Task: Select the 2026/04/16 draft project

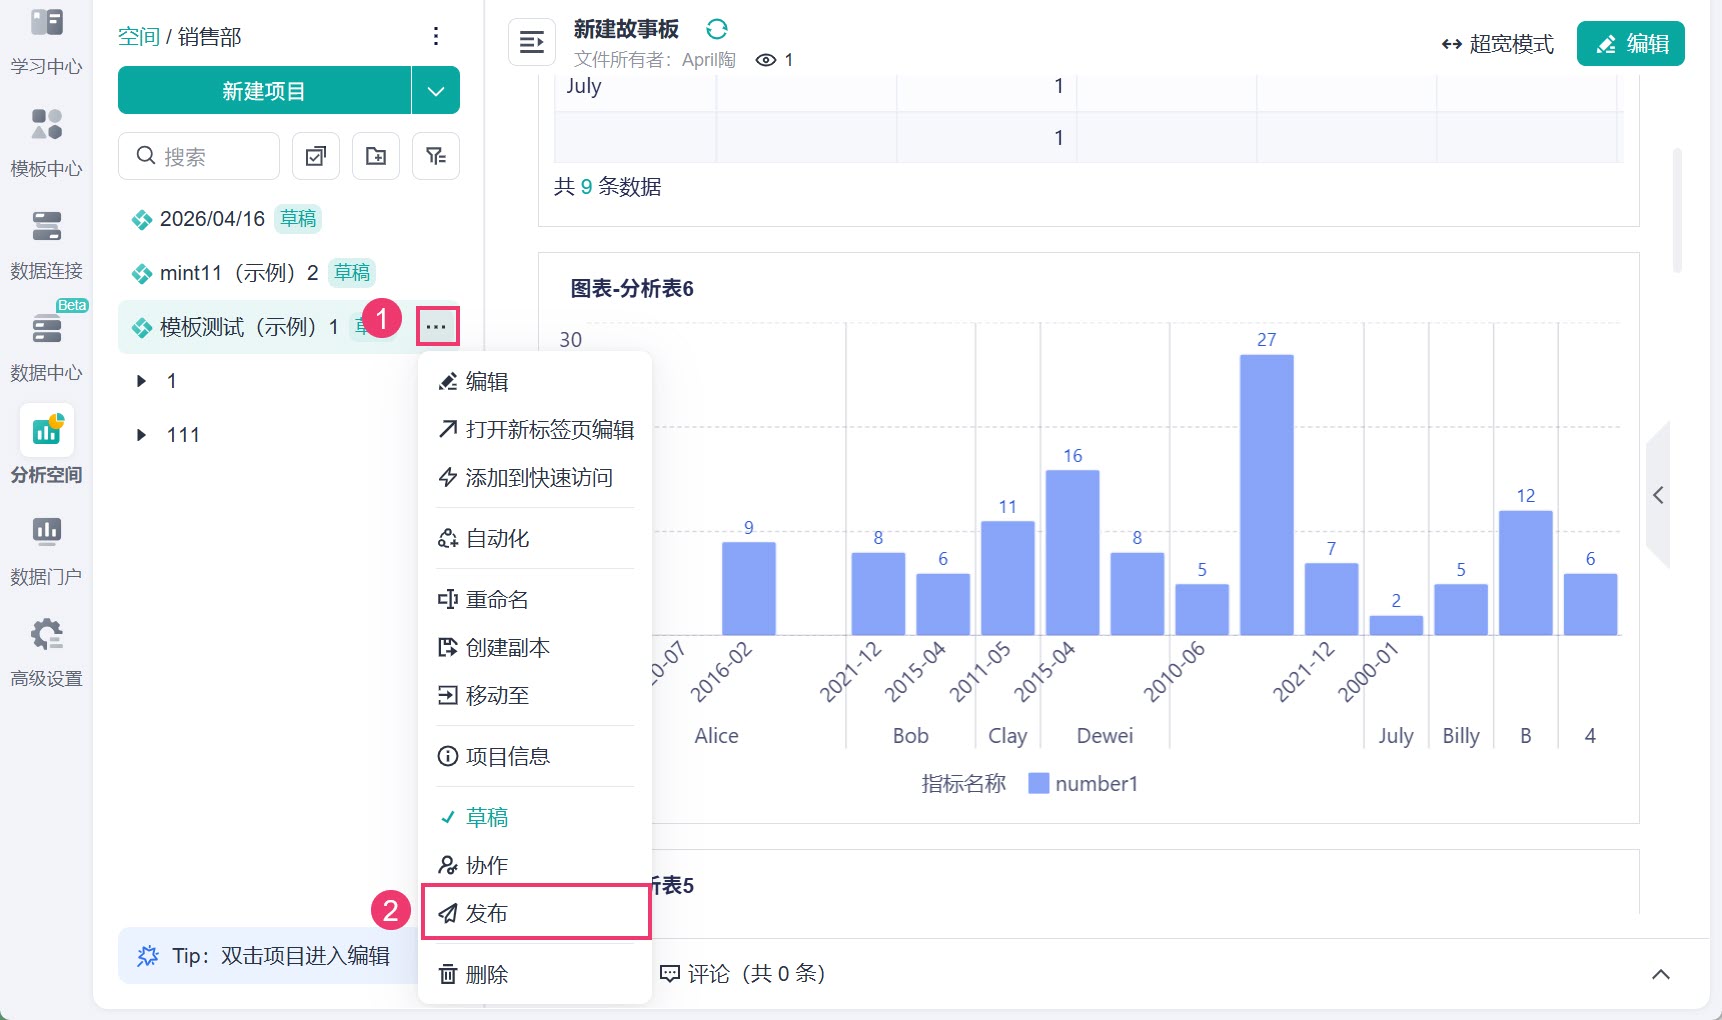Action: [x=288, y=219]
